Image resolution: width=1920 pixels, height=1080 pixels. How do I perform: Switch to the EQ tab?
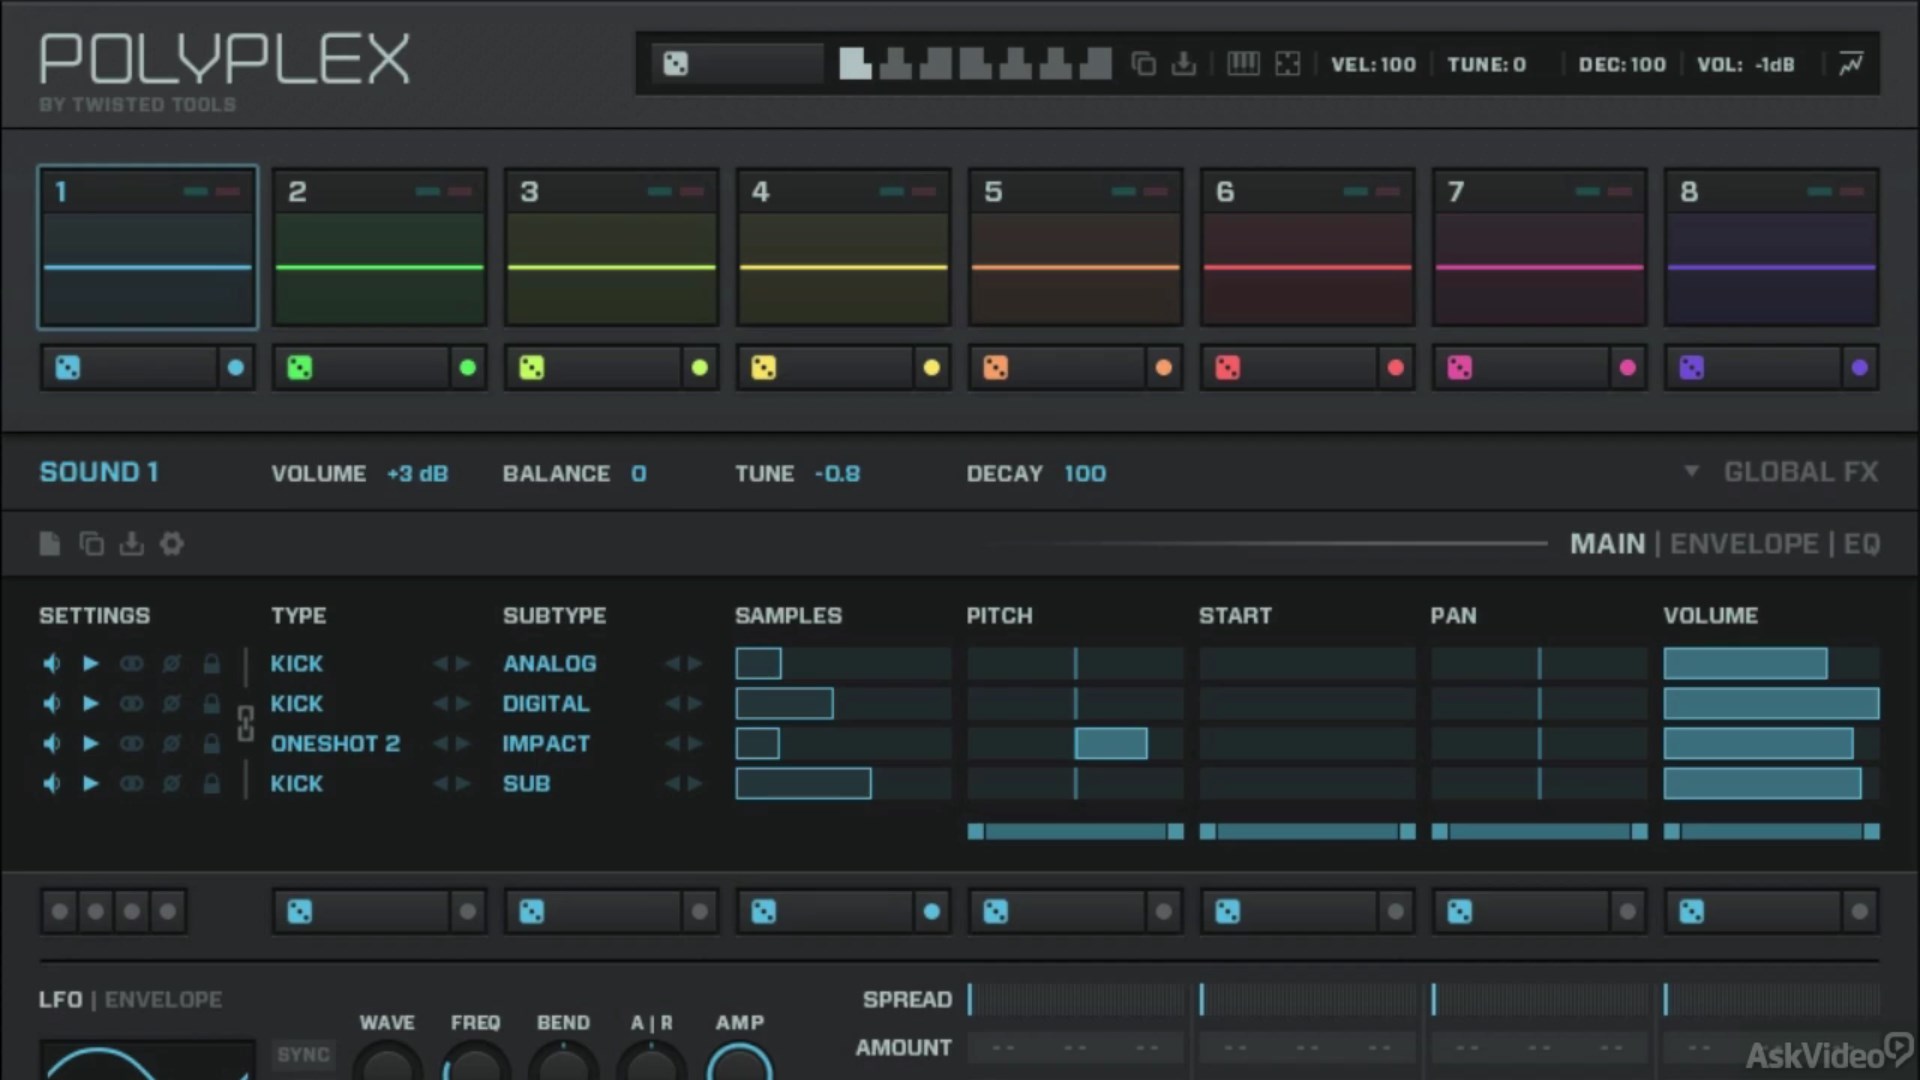point(1861,543)
